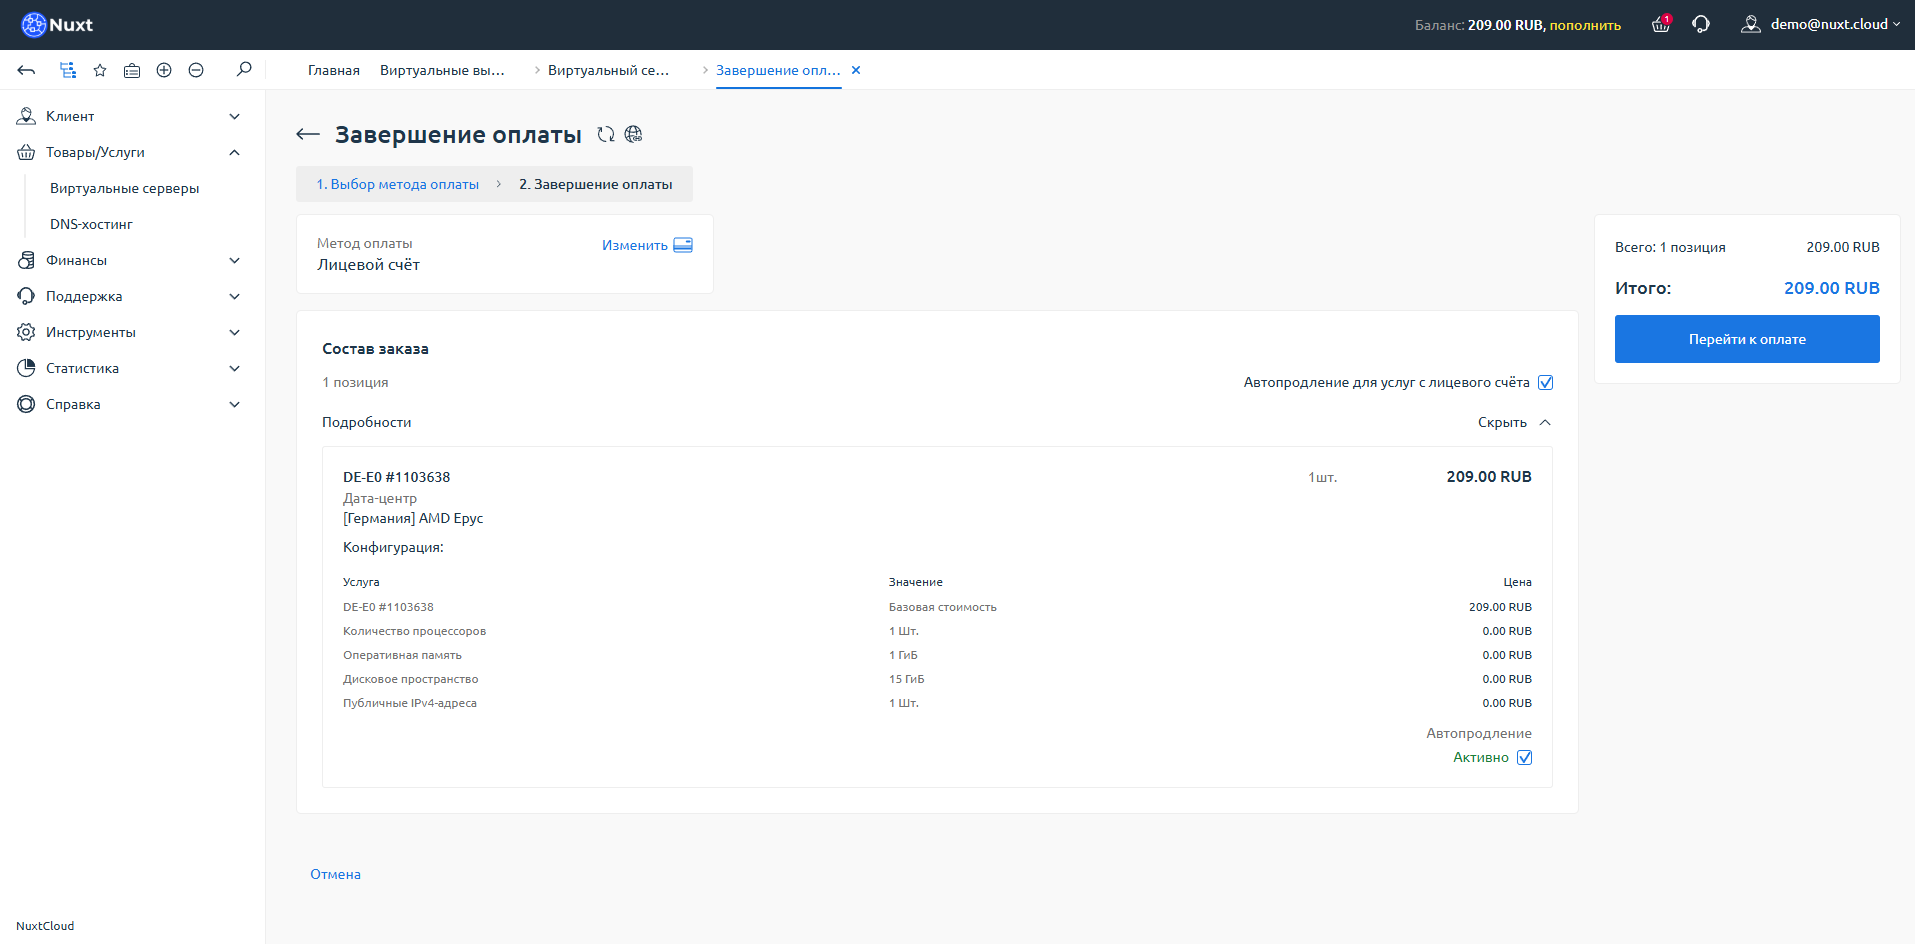Collapse order details with Скрыть
Image resolution: width=1915 pixels, height=944 pixels.
coord(1514,422)
